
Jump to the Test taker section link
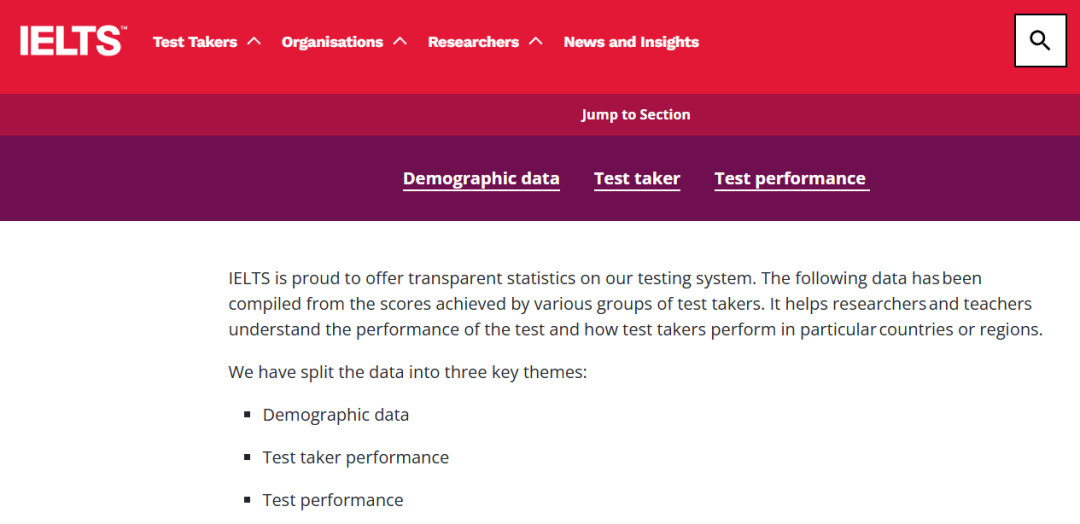pyautogui.click(x=637, y=178)
